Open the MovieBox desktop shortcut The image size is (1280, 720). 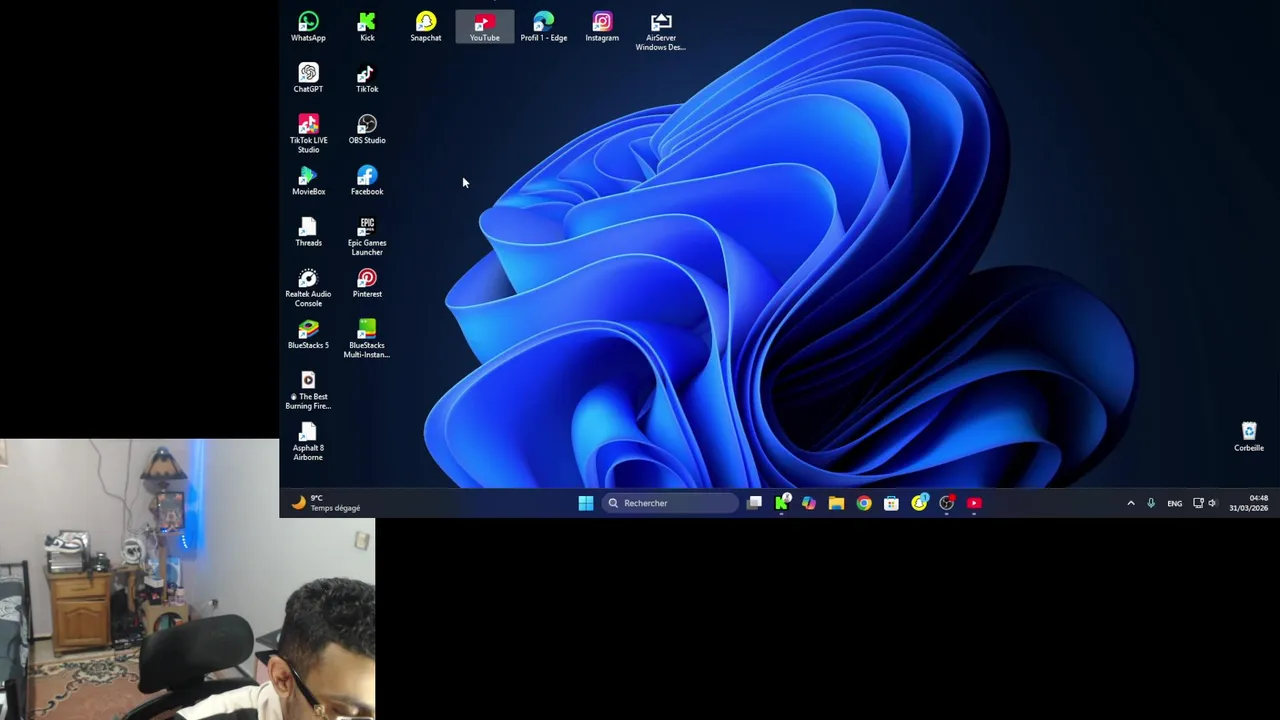308,181
